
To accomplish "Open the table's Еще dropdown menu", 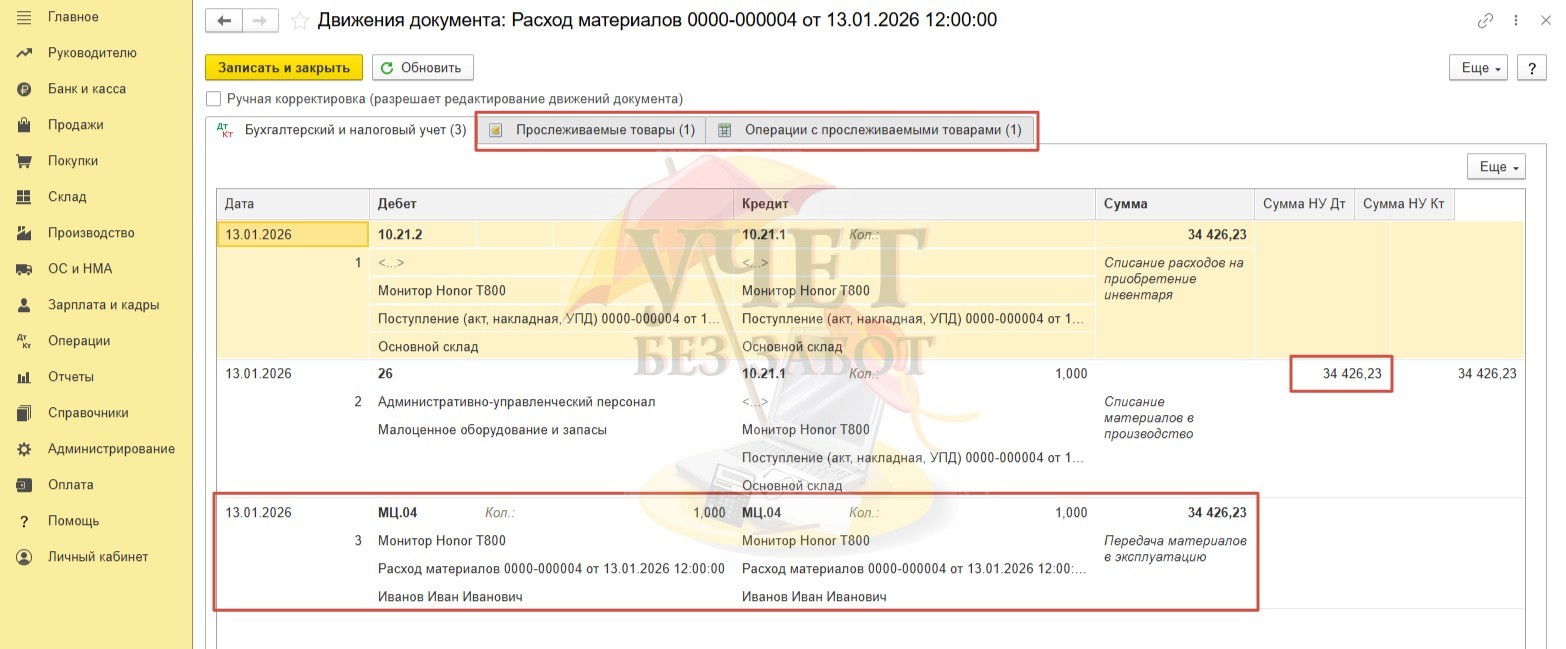I will tap(1496, 167).
